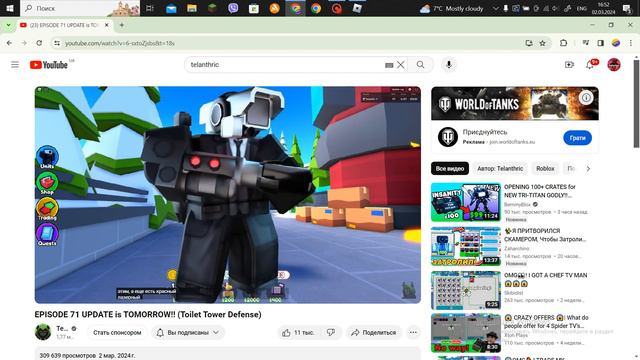Expand the subscribed notification dropdown

(x=216, y=333)
